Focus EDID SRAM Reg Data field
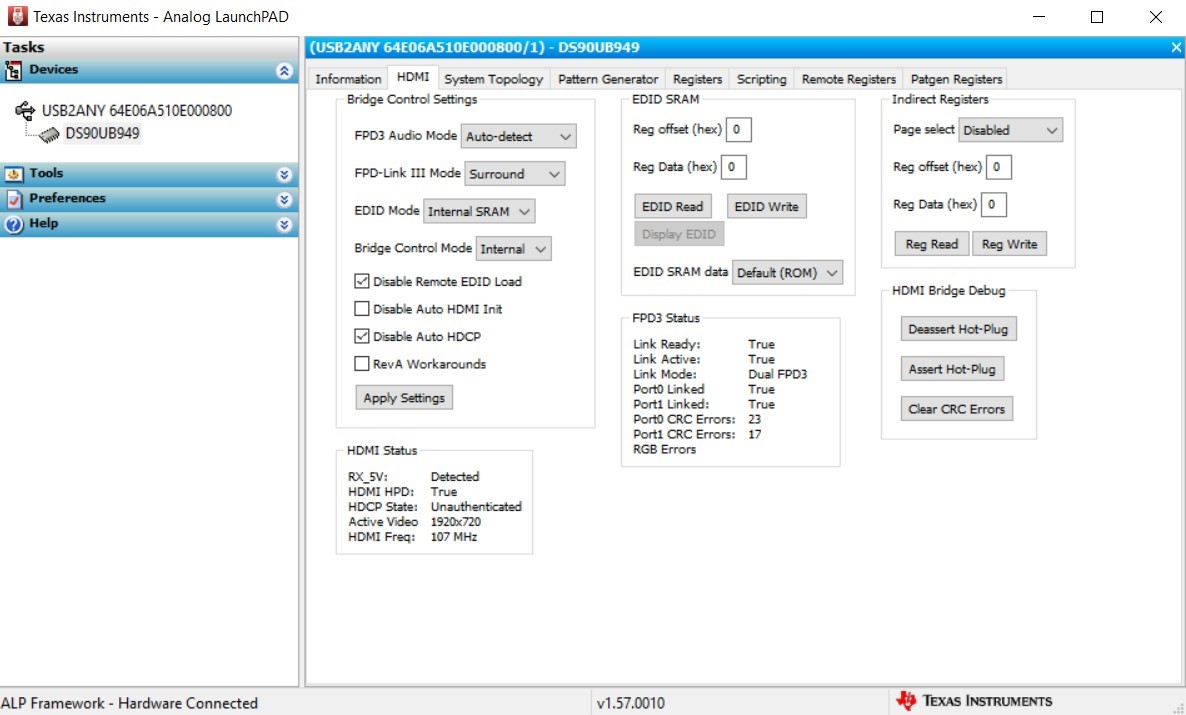The height and width of the screenshot is (715, 1186). [734, 167]
